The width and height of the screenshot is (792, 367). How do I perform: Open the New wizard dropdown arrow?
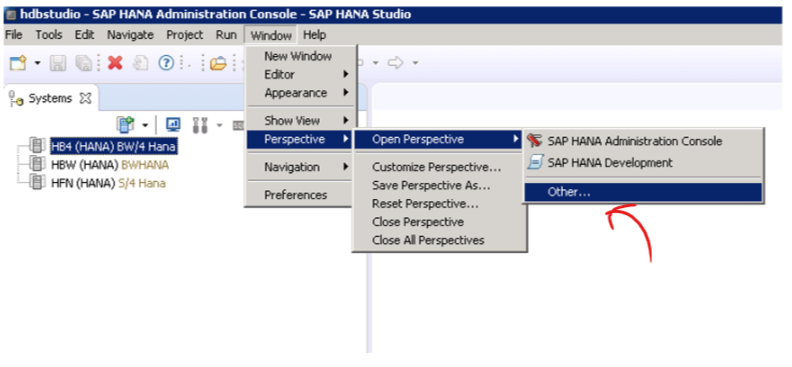(37, 64)
